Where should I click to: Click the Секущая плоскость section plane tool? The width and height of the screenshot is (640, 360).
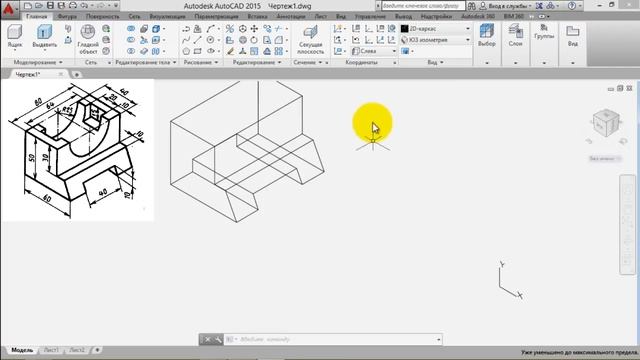(311, 39)
